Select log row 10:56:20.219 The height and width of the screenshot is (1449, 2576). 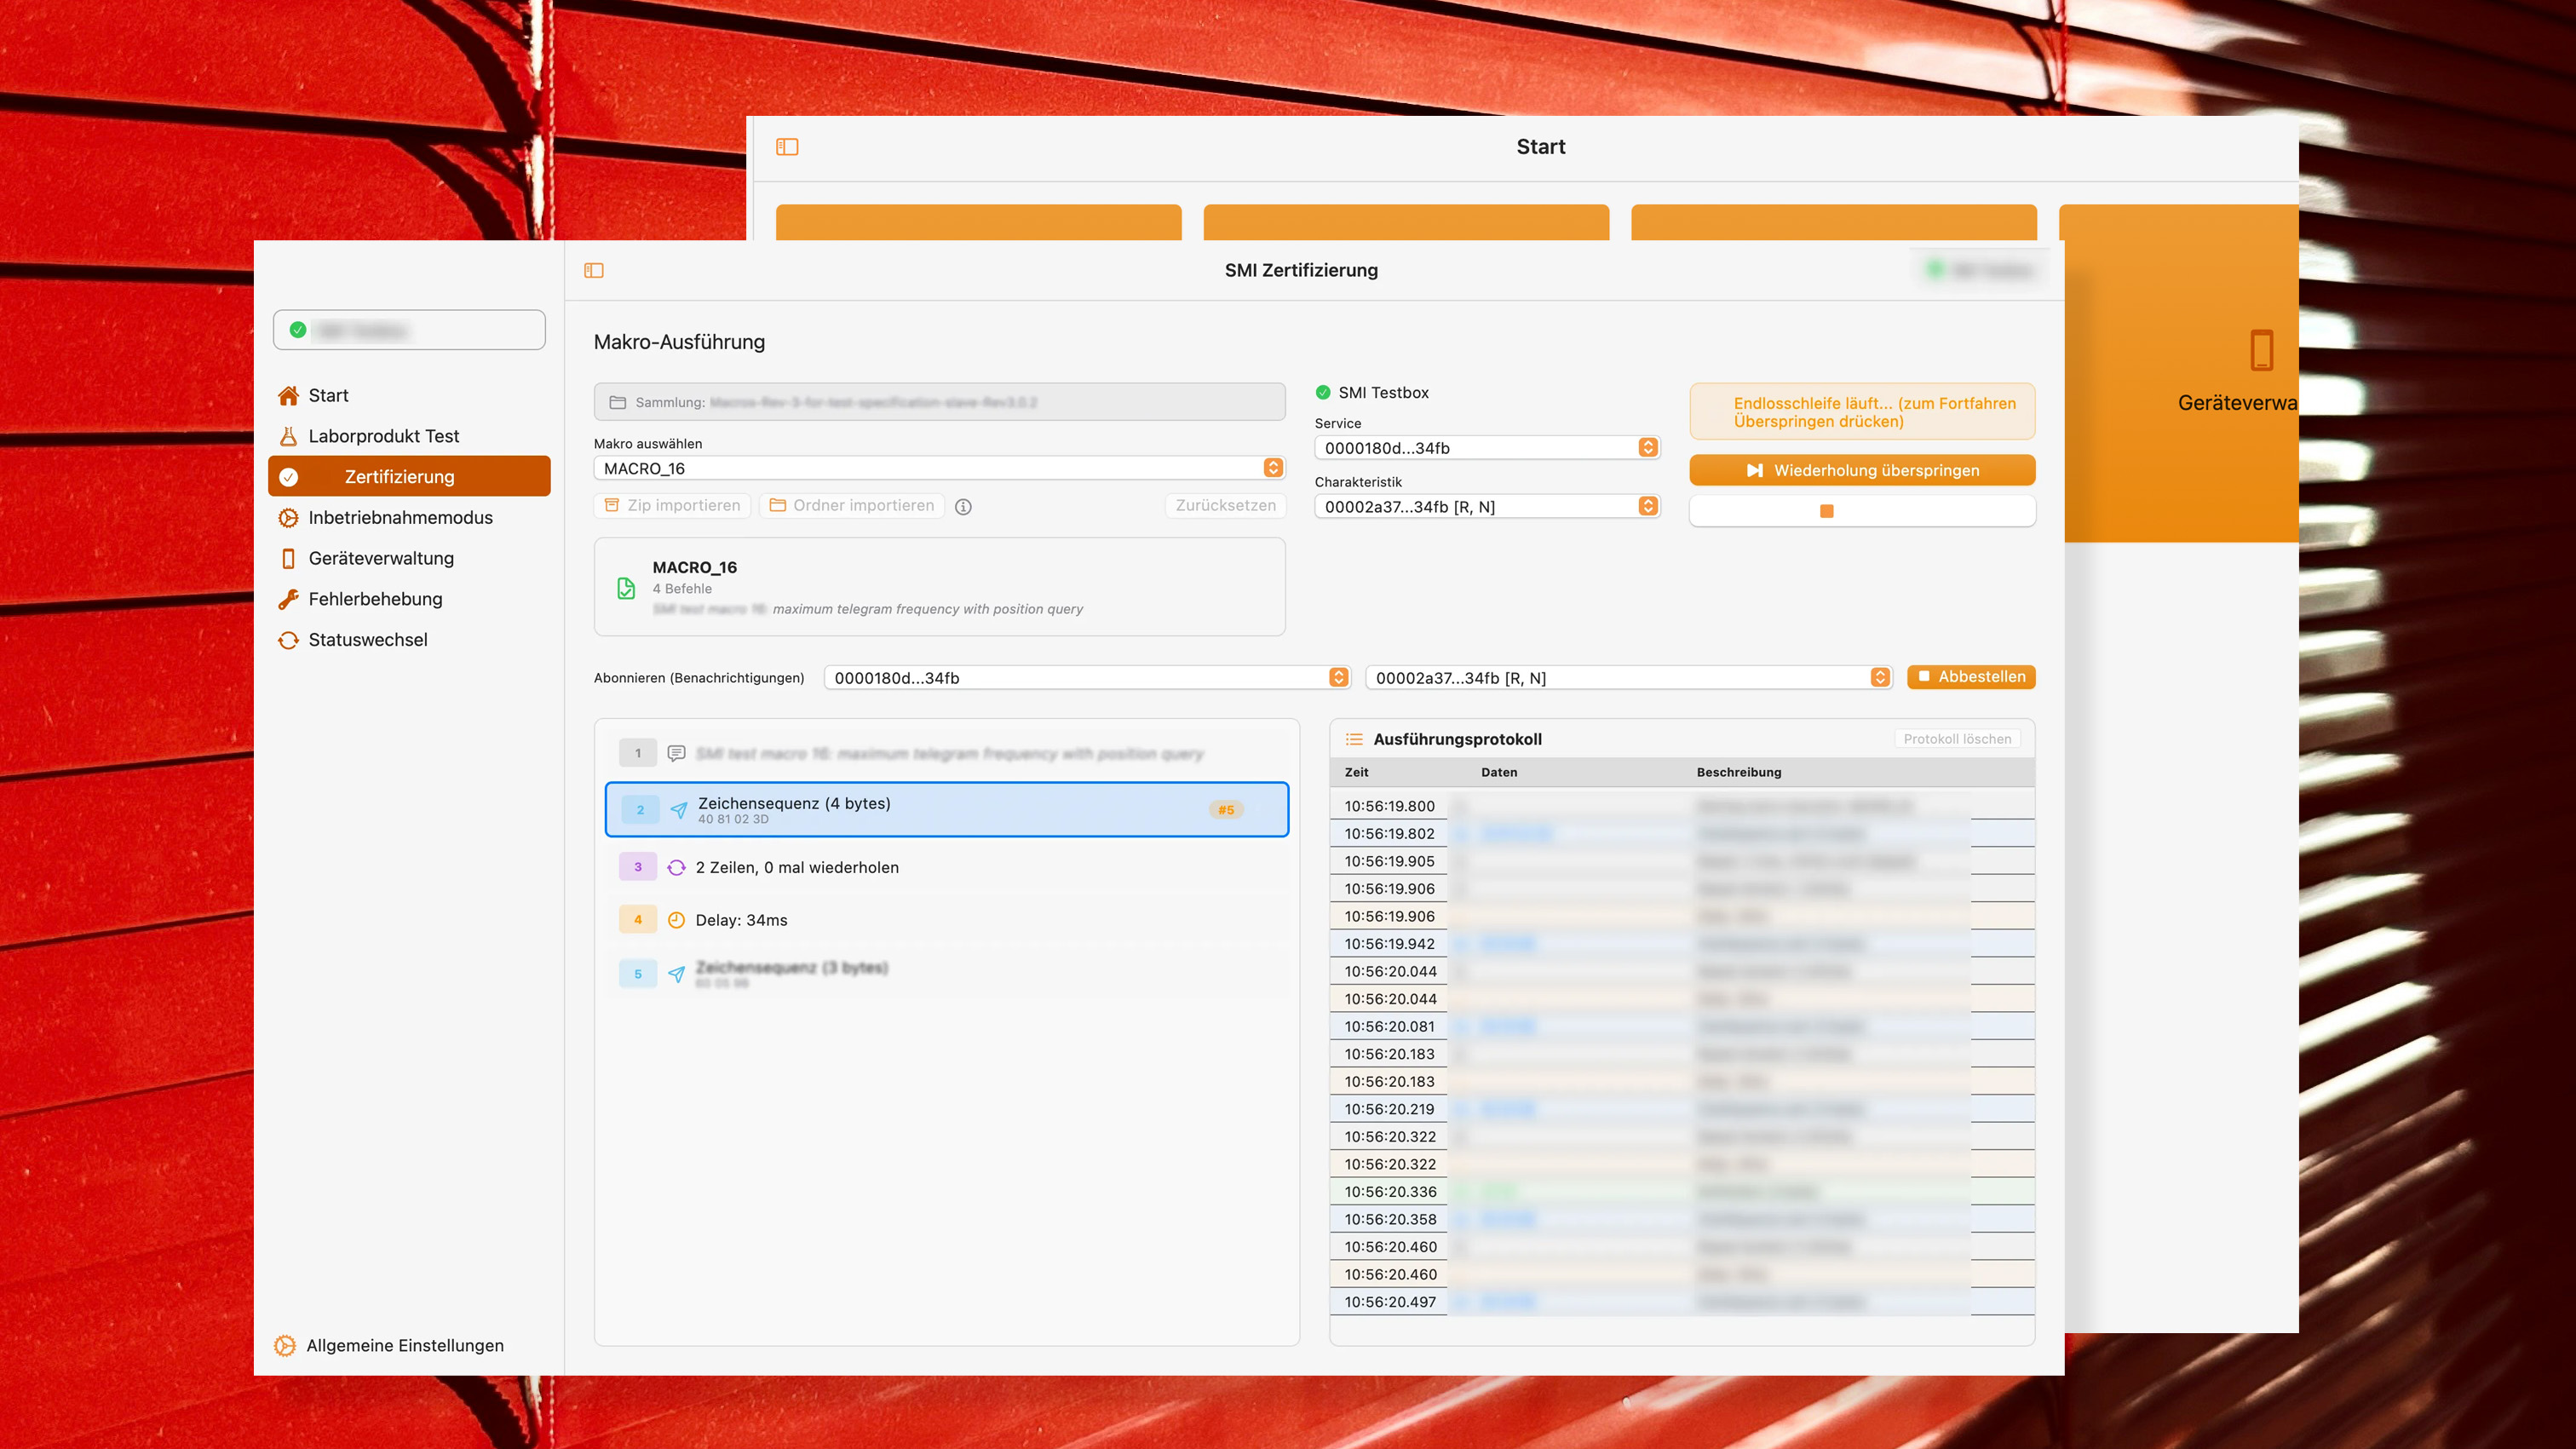coord(1682,1109)
